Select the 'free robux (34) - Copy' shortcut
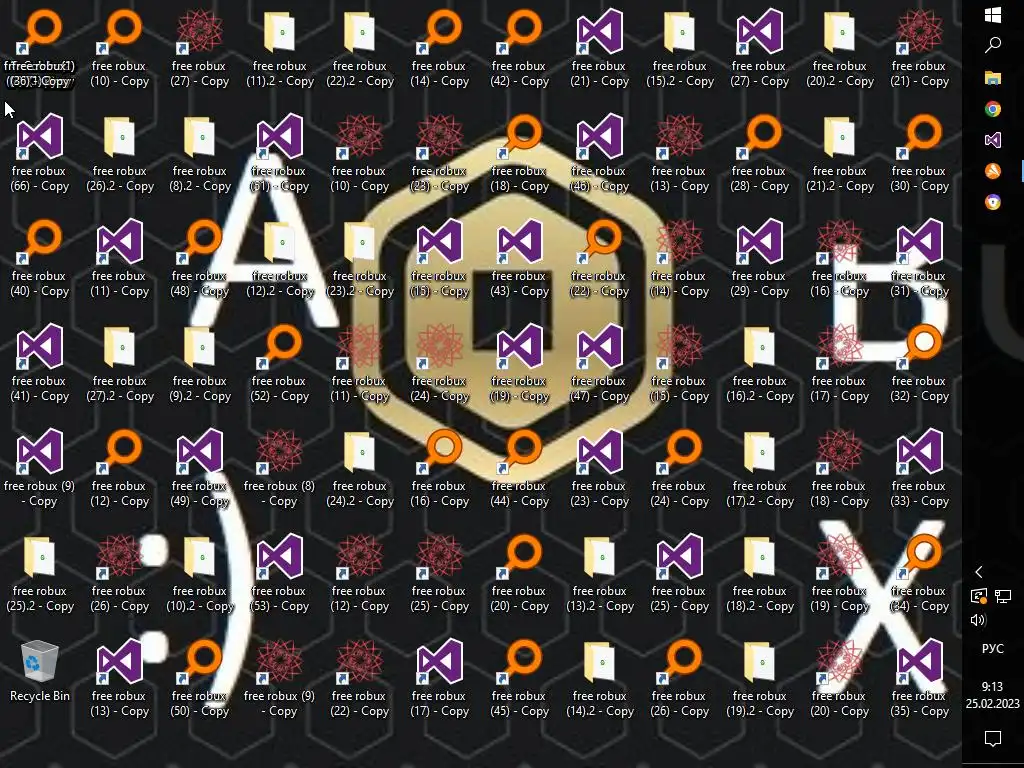Viewport: 1024px width, 768px height. point(920,574)
